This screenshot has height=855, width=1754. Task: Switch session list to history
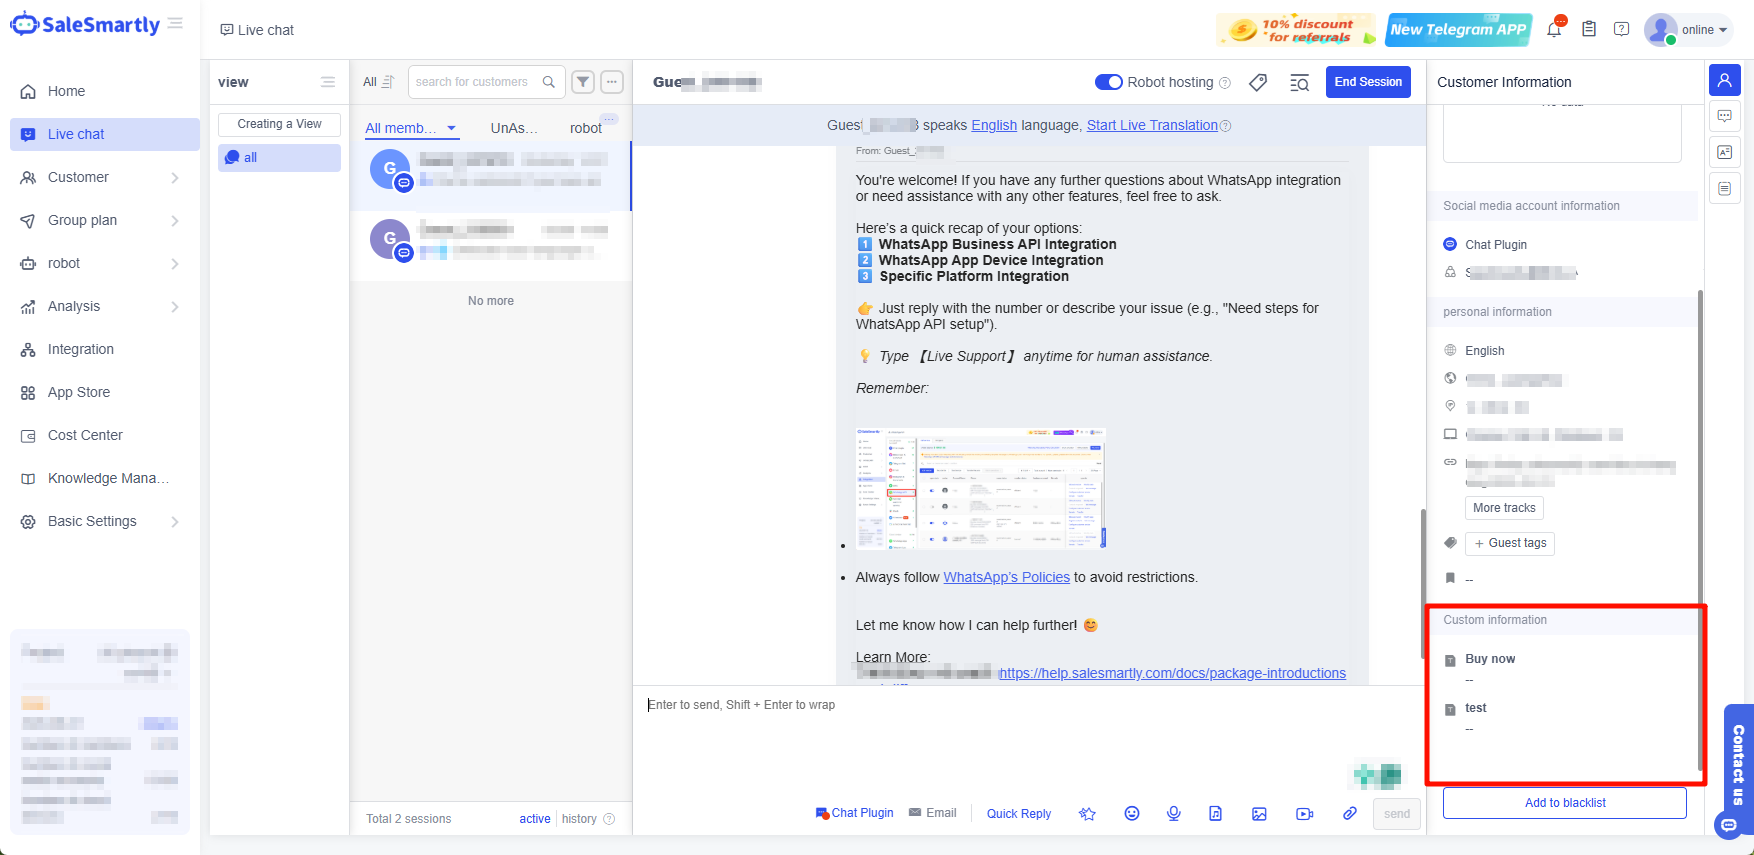pos(579,819)
